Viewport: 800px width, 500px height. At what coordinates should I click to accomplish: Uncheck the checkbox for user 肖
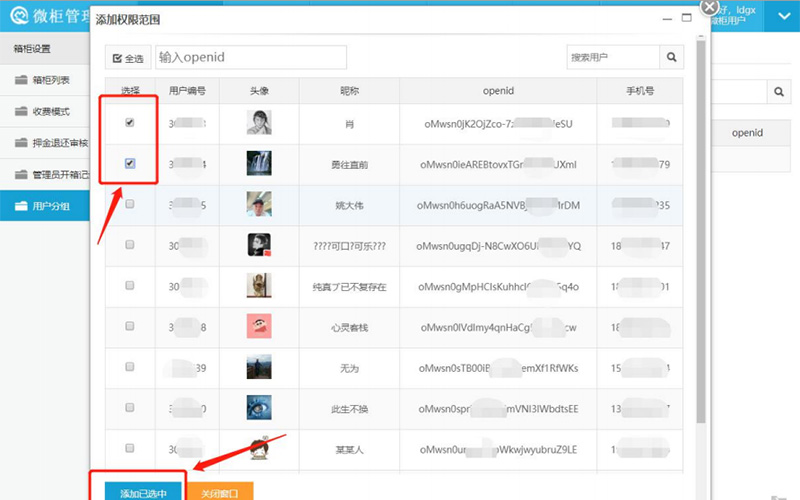coord(130,123)
